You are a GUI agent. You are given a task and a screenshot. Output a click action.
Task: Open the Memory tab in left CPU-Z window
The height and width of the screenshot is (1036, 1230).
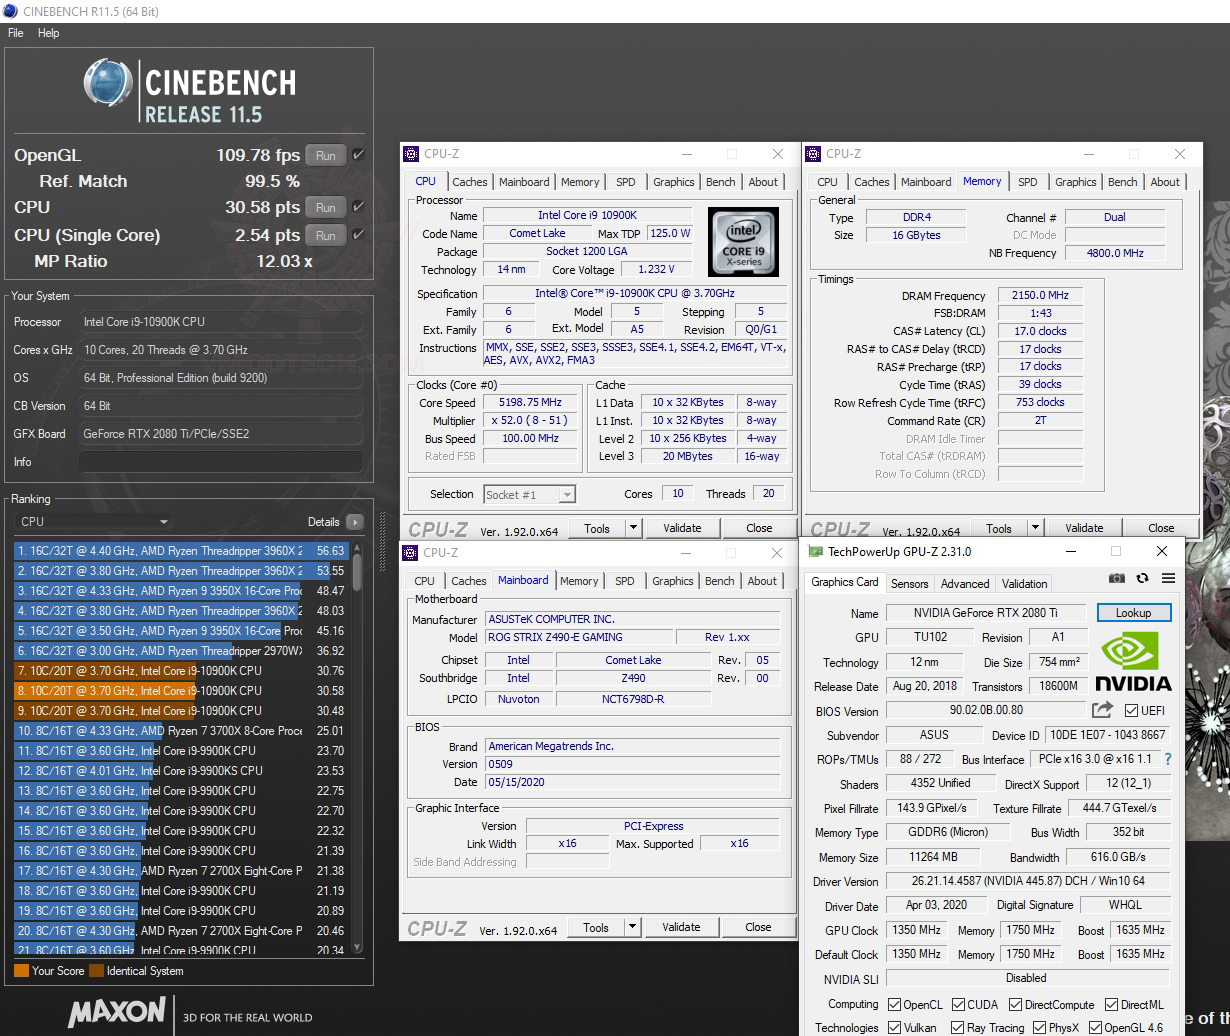[580, 181]
